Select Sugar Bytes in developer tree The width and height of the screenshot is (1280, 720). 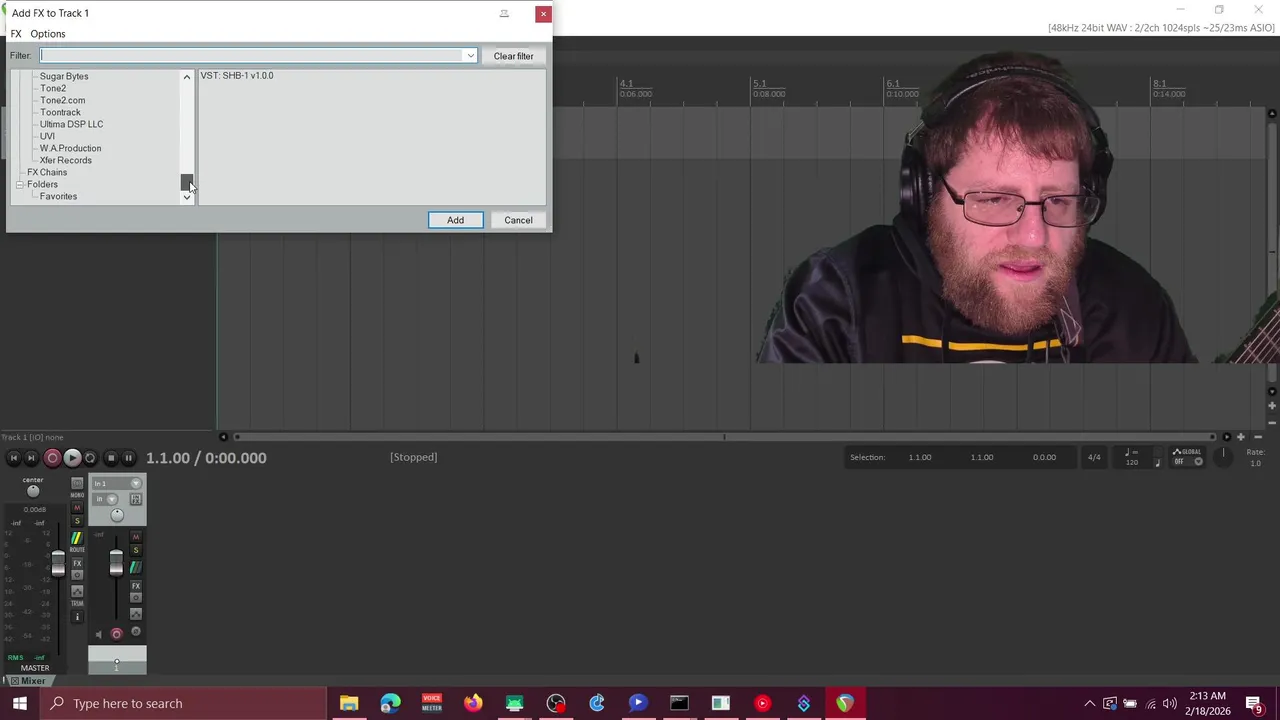click(64, 76)
